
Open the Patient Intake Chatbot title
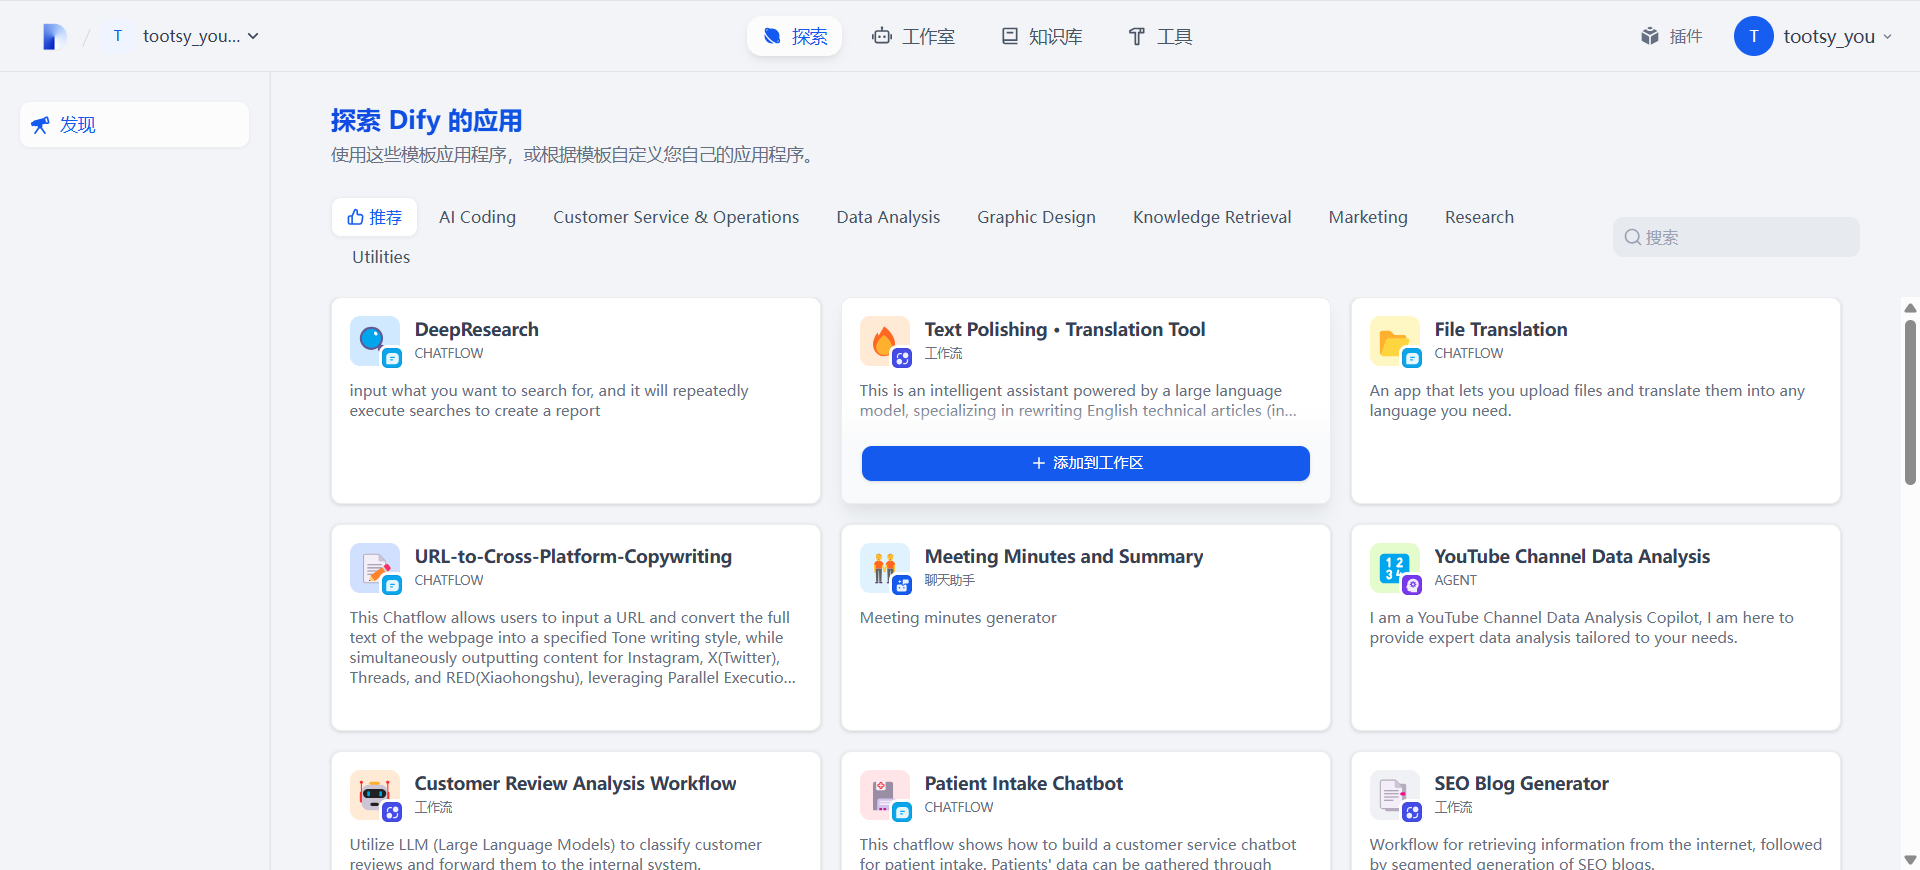(1023, 783)
